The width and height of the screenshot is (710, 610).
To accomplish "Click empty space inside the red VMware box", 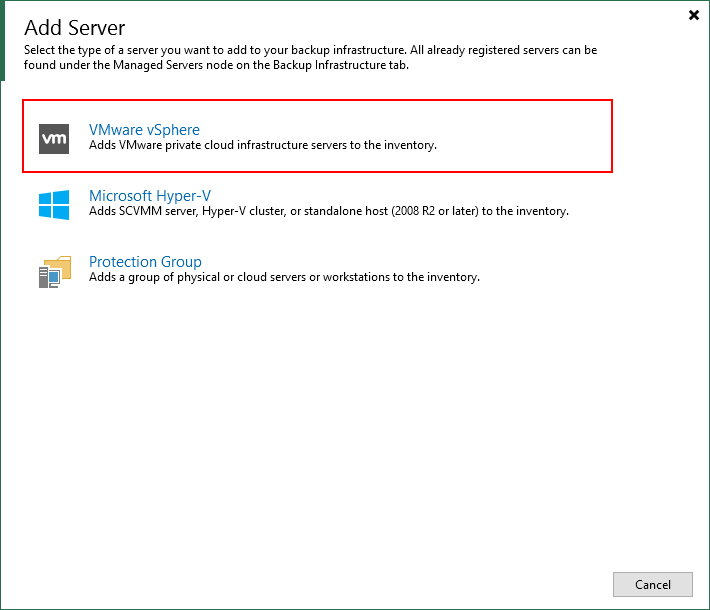I will pos(521,136).
